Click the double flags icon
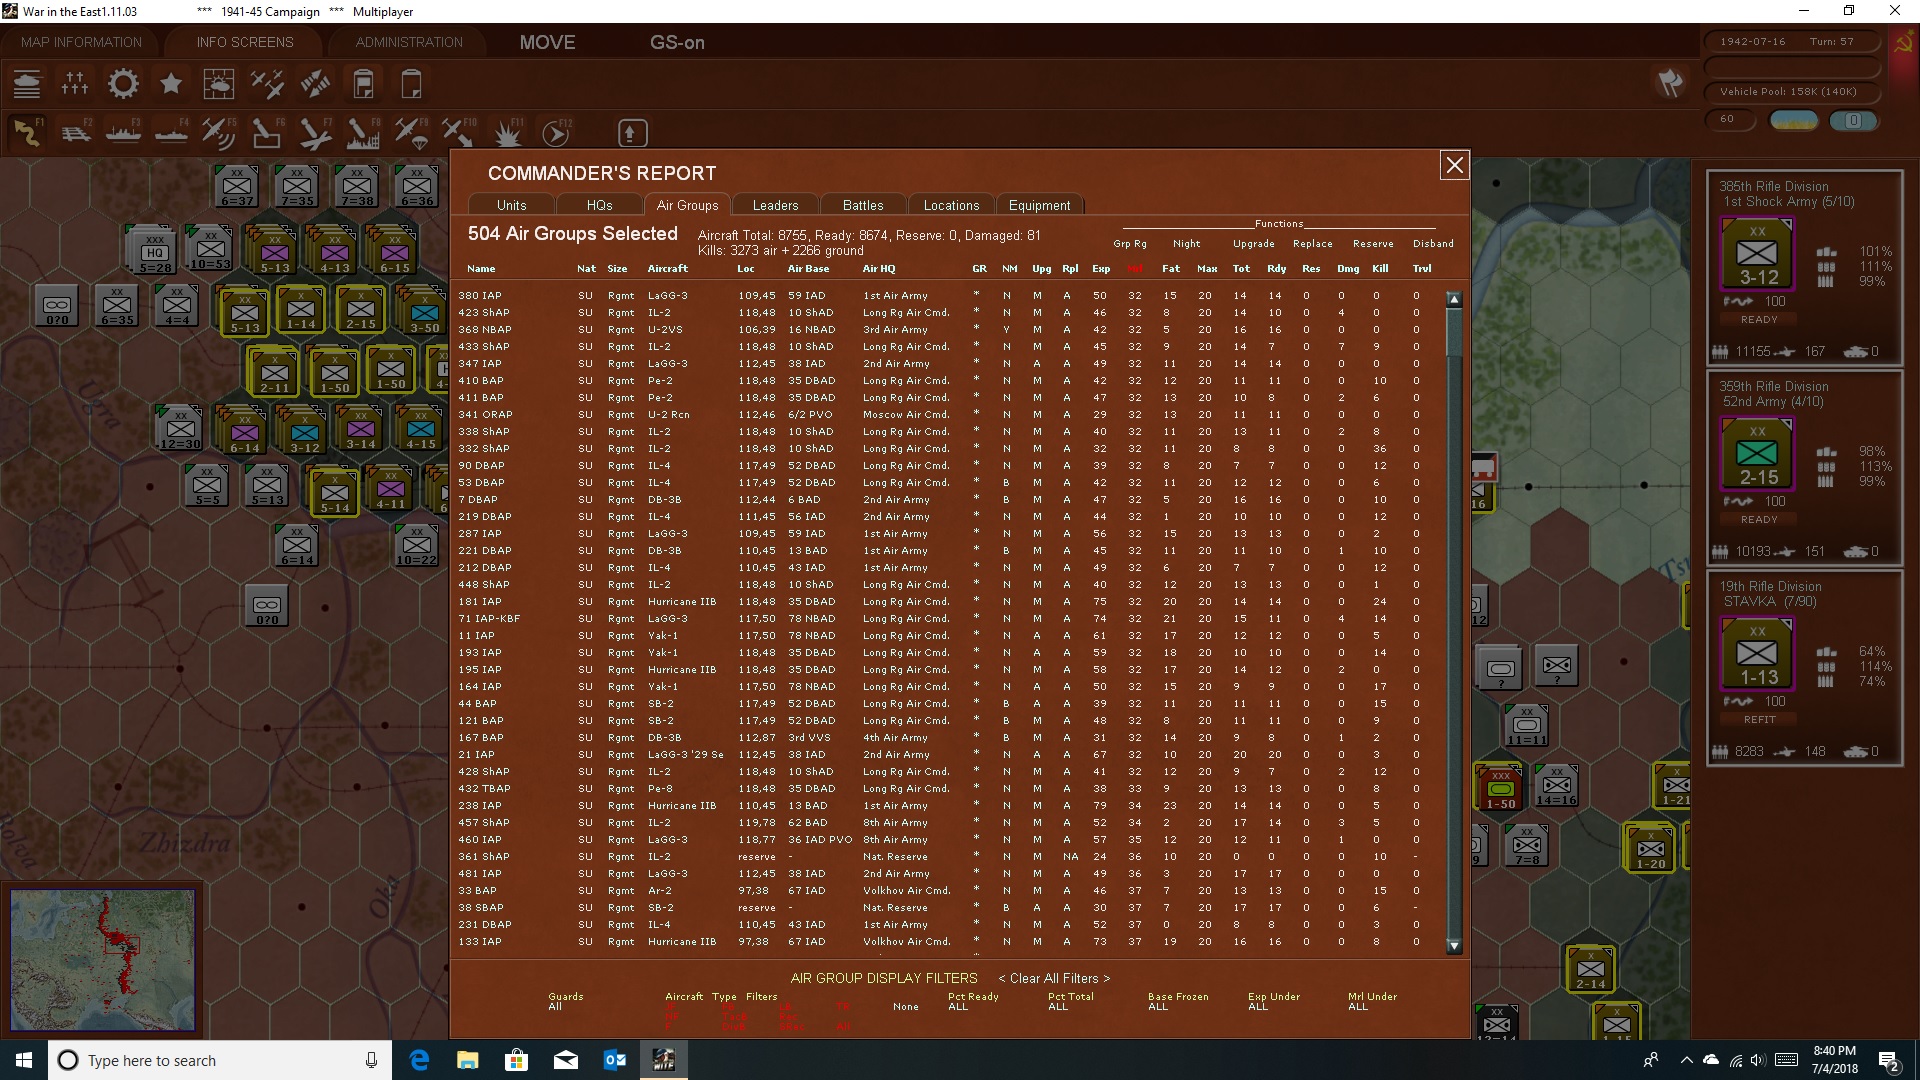The height and width of the screenshot is (1080, 1920). tap(1670, 83)
